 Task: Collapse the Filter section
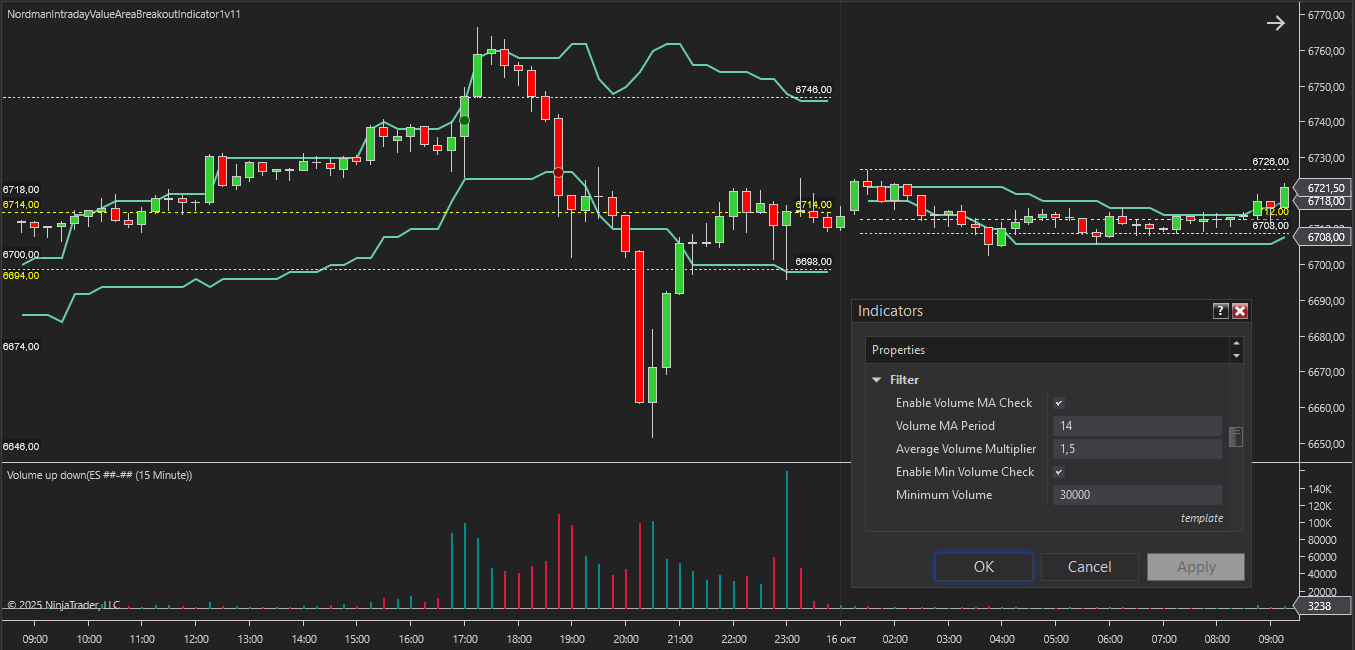click(x=877, y=380)
